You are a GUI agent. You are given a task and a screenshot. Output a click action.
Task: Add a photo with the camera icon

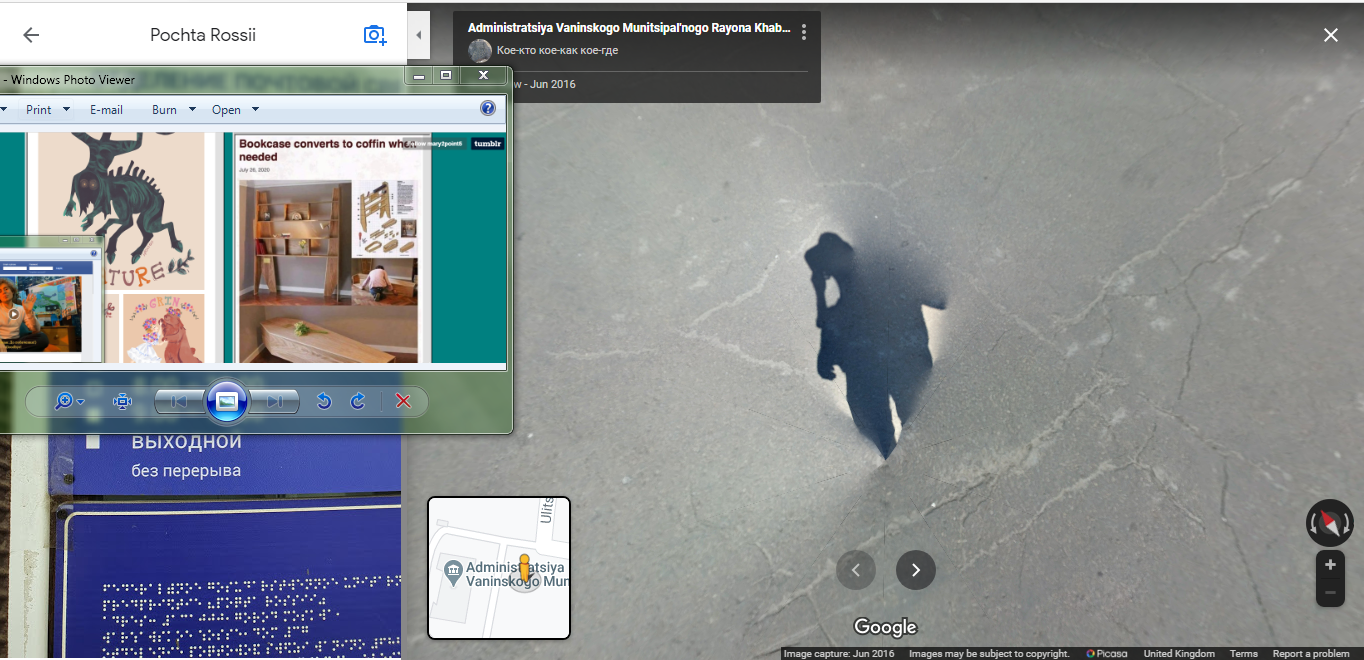click(x=375, y=35)
